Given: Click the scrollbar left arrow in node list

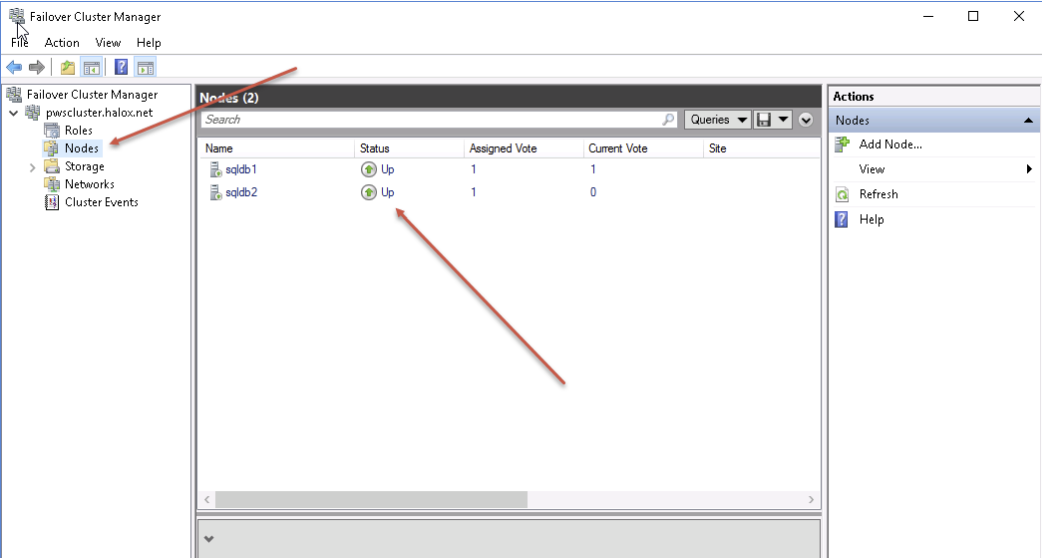Looking at the screenshot, I should (207, 499).
